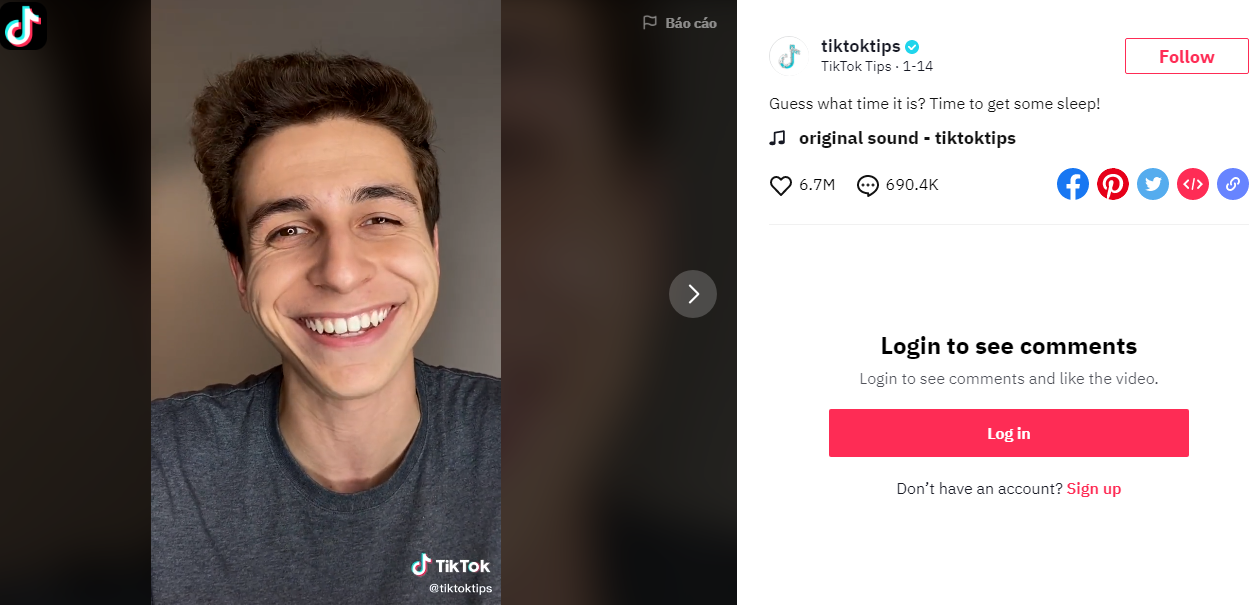
Task: Open the Sign up link
Action: tap(1093, 489)
